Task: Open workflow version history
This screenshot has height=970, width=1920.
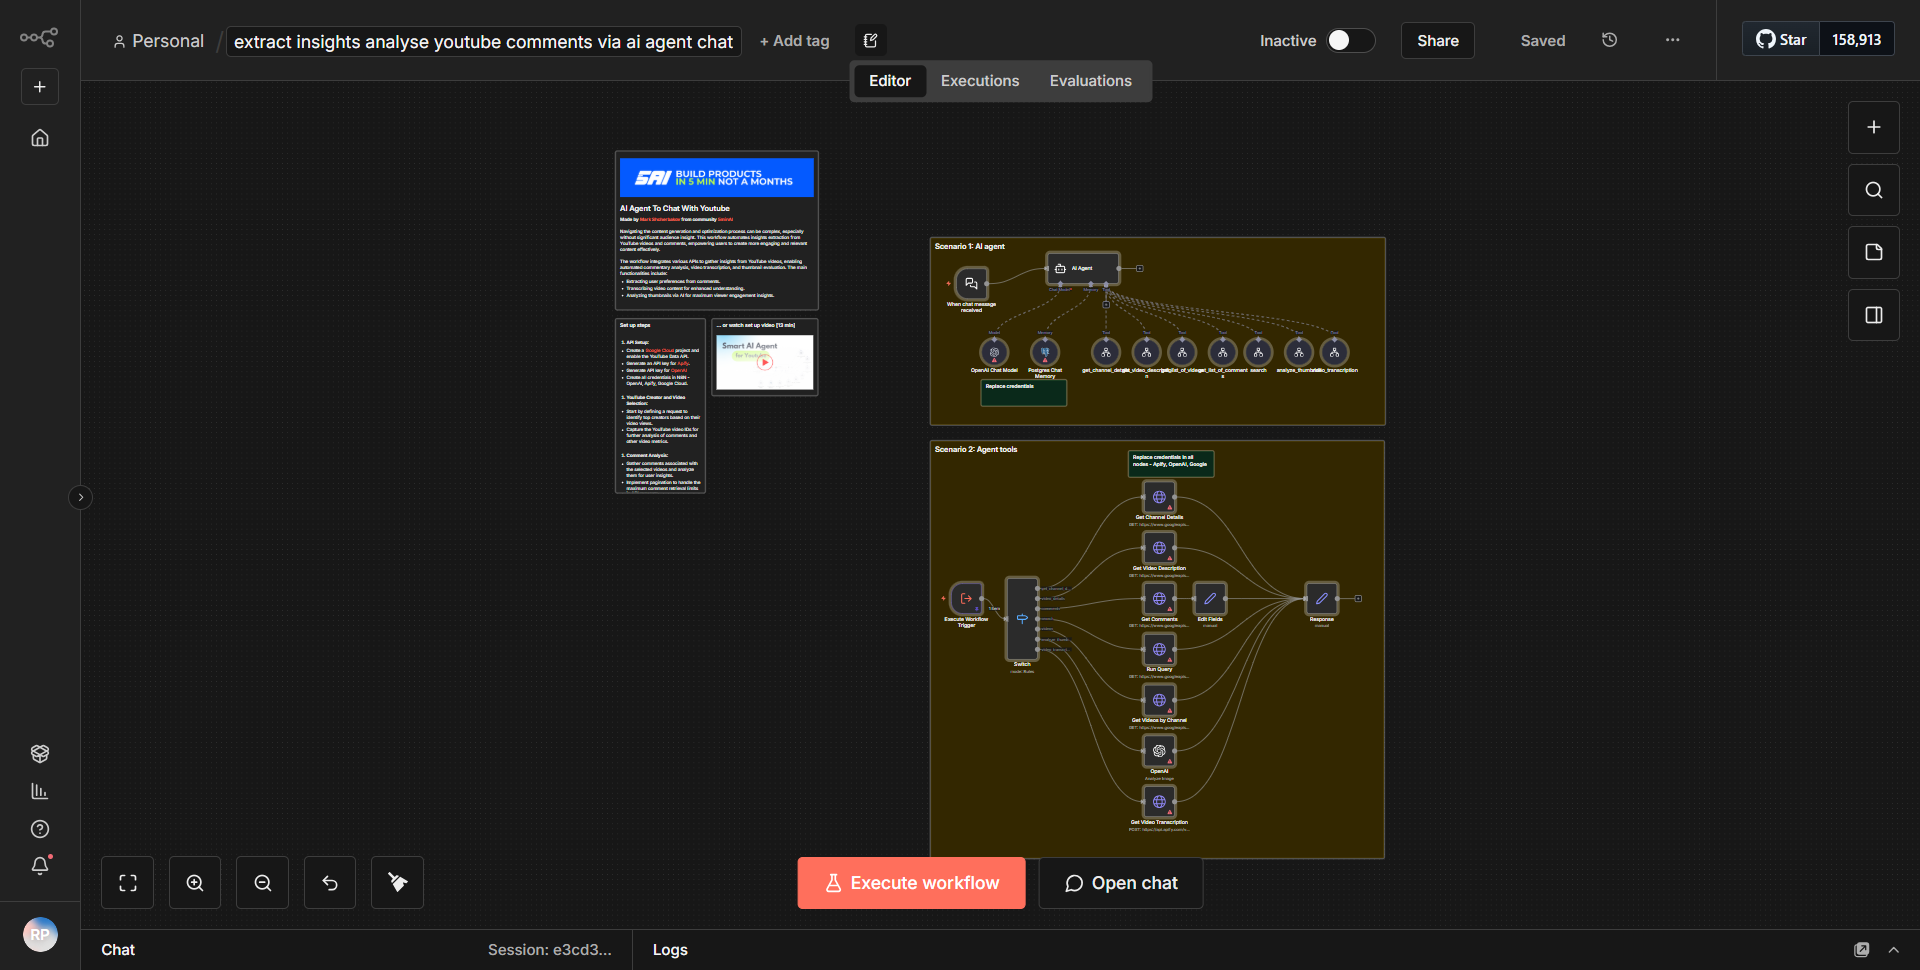Action: [1609, 40]
